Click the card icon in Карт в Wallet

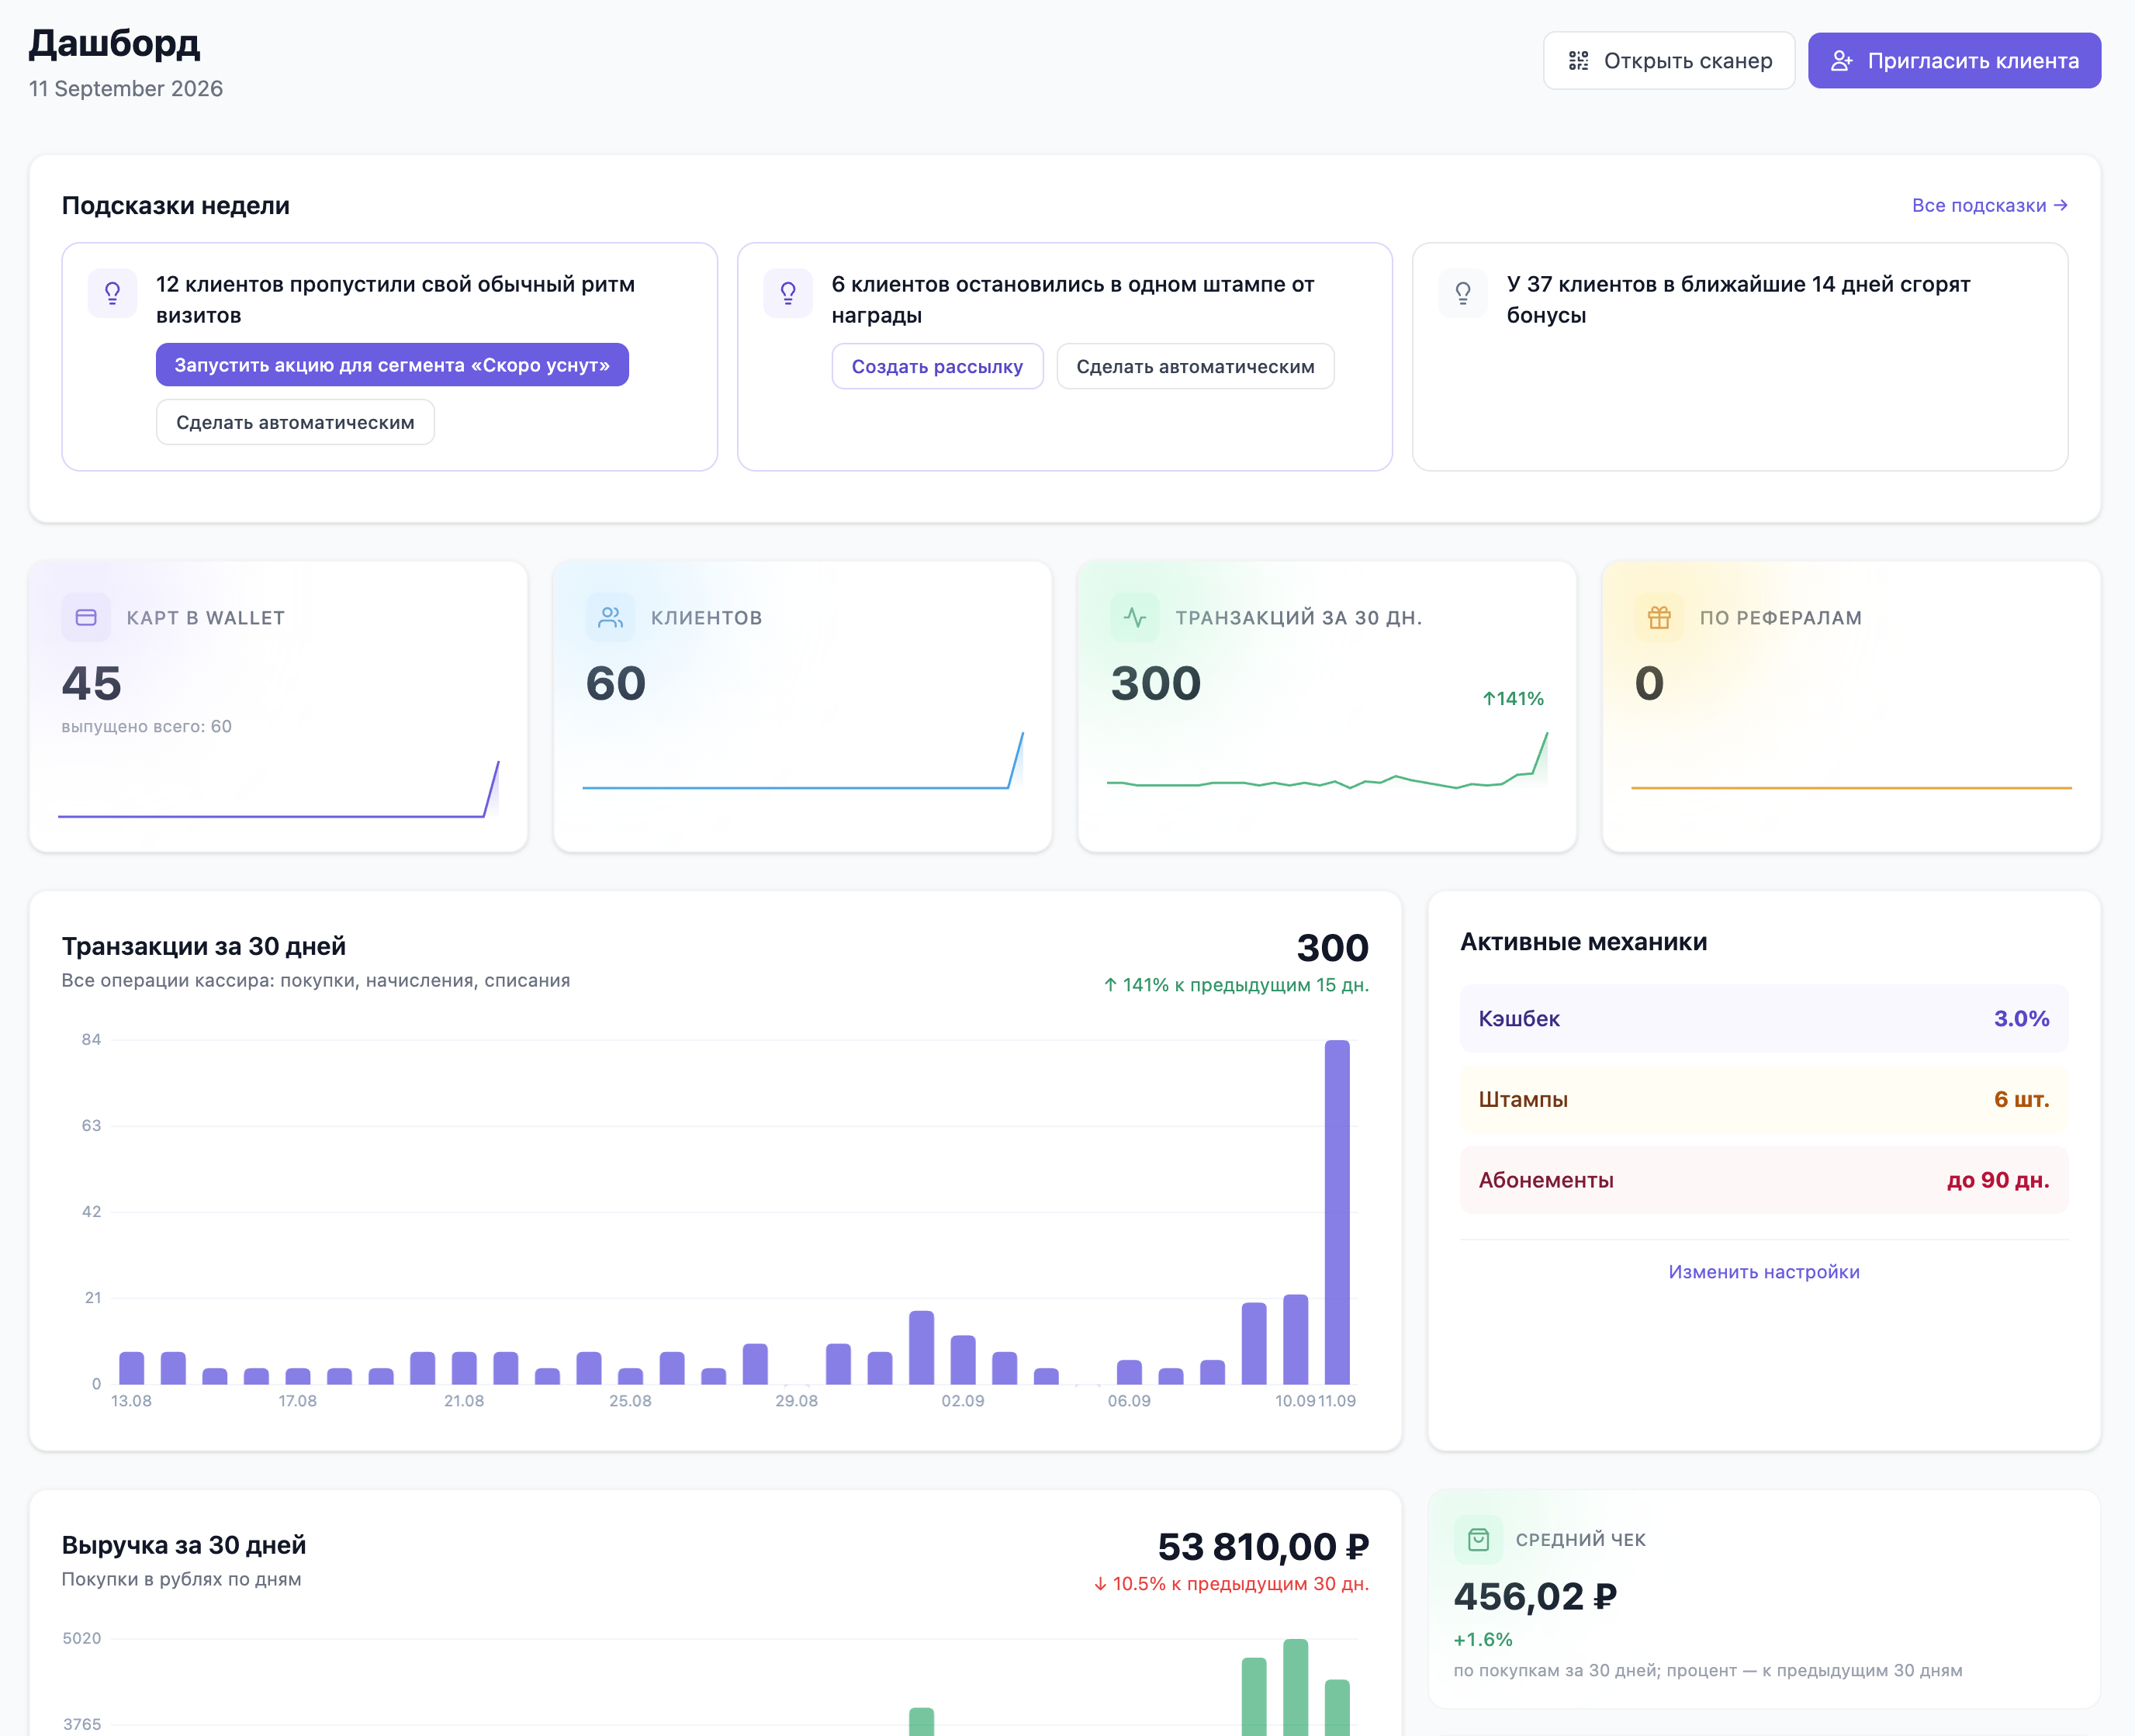click(86, 617)
